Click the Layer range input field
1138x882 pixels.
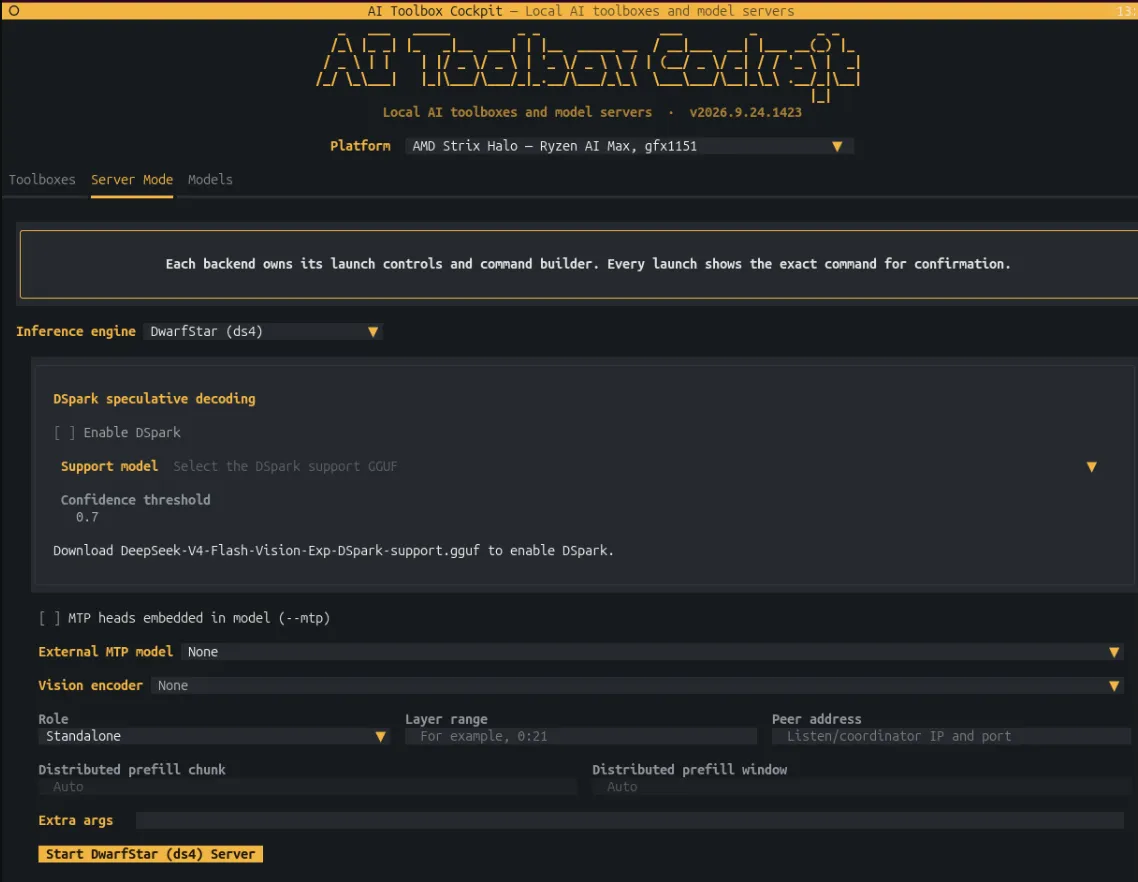coord(581,736)
